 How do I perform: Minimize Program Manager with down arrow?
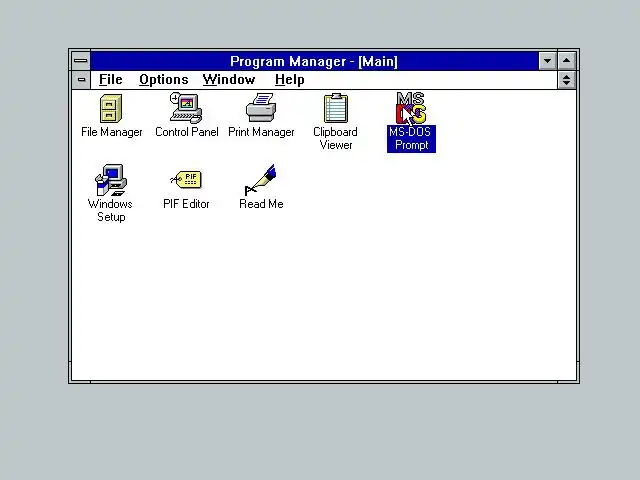click(x=547, y=61)
